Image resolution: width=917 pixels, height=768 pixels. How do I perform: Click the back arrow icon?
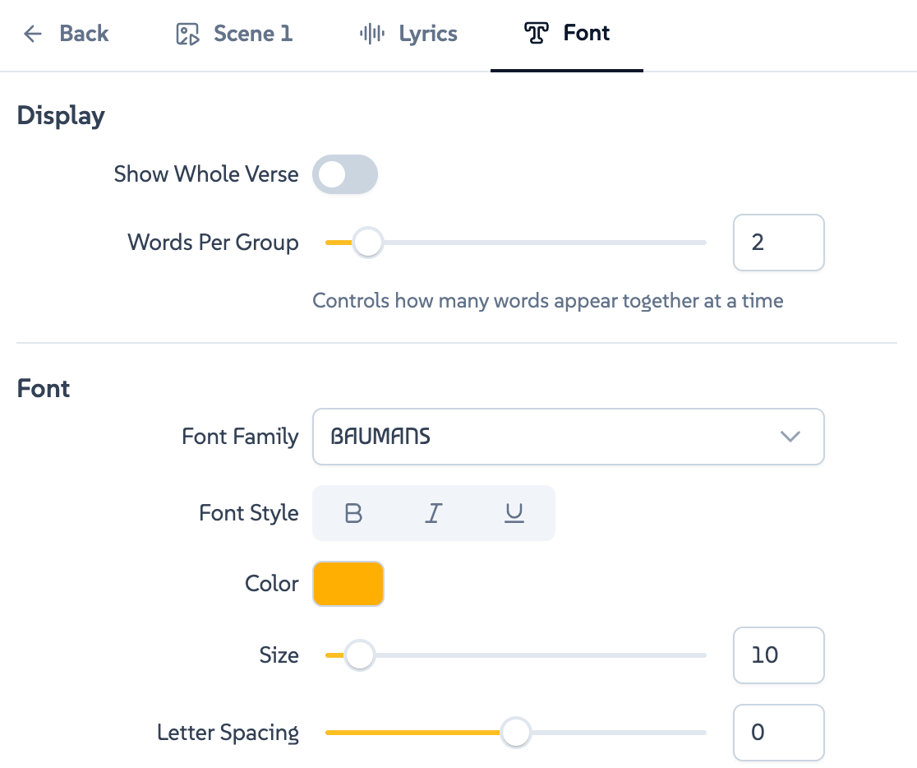click(33, 34)
